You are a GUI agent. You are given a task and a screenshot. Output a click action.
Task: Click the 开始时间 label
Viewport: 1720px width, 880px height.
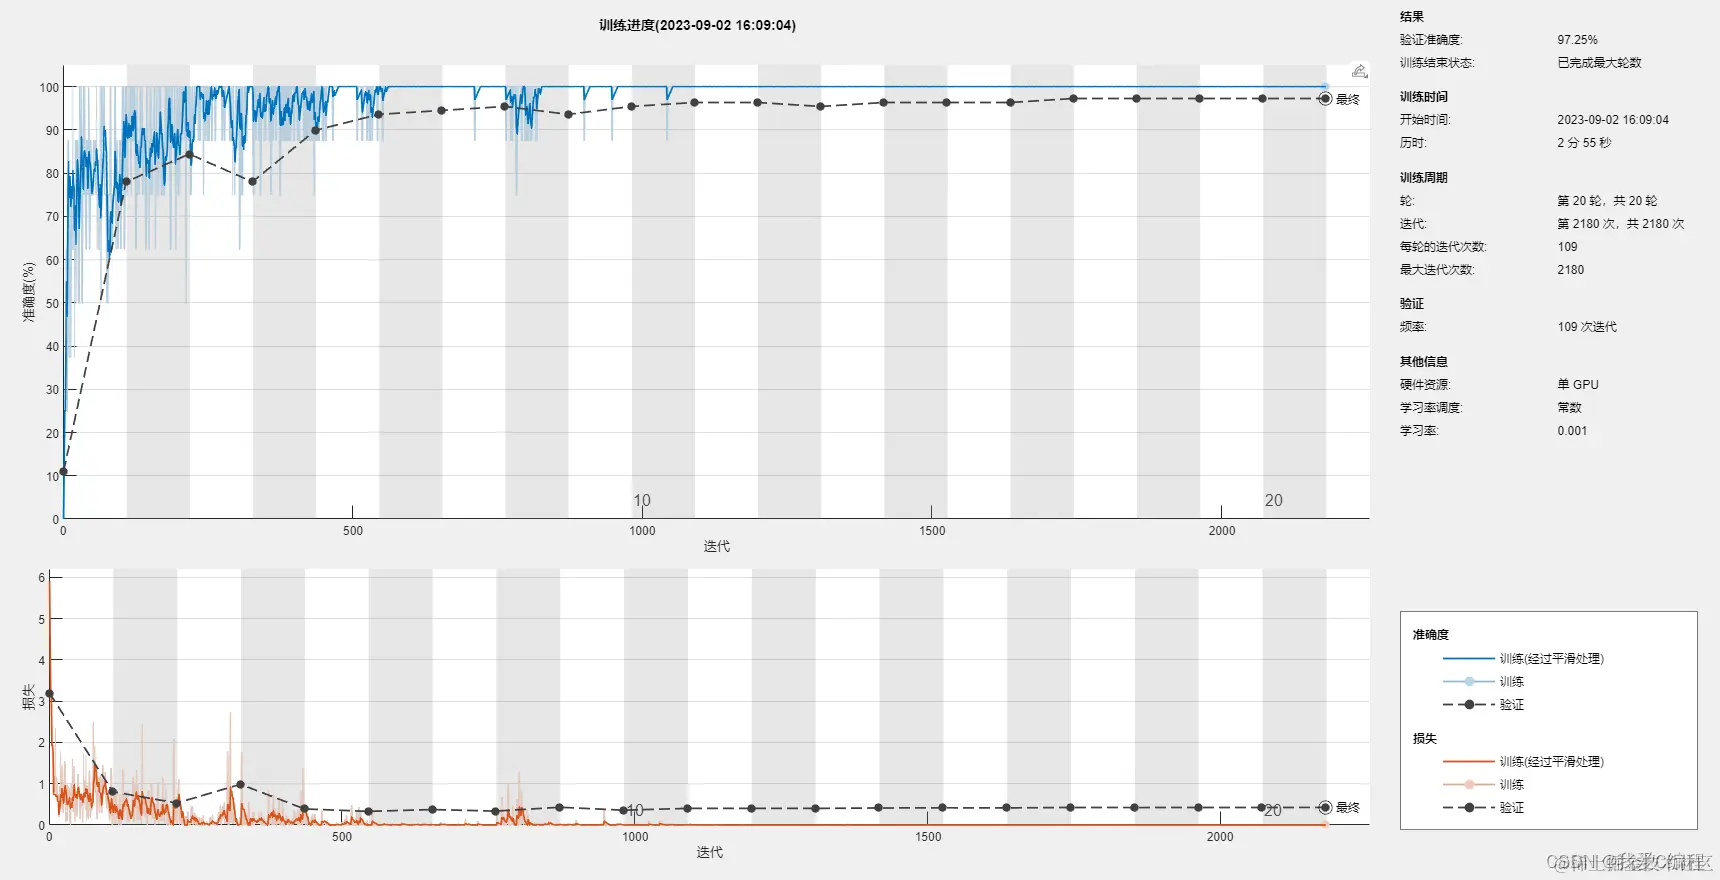pyautogui.click(x=1424, y=120)
